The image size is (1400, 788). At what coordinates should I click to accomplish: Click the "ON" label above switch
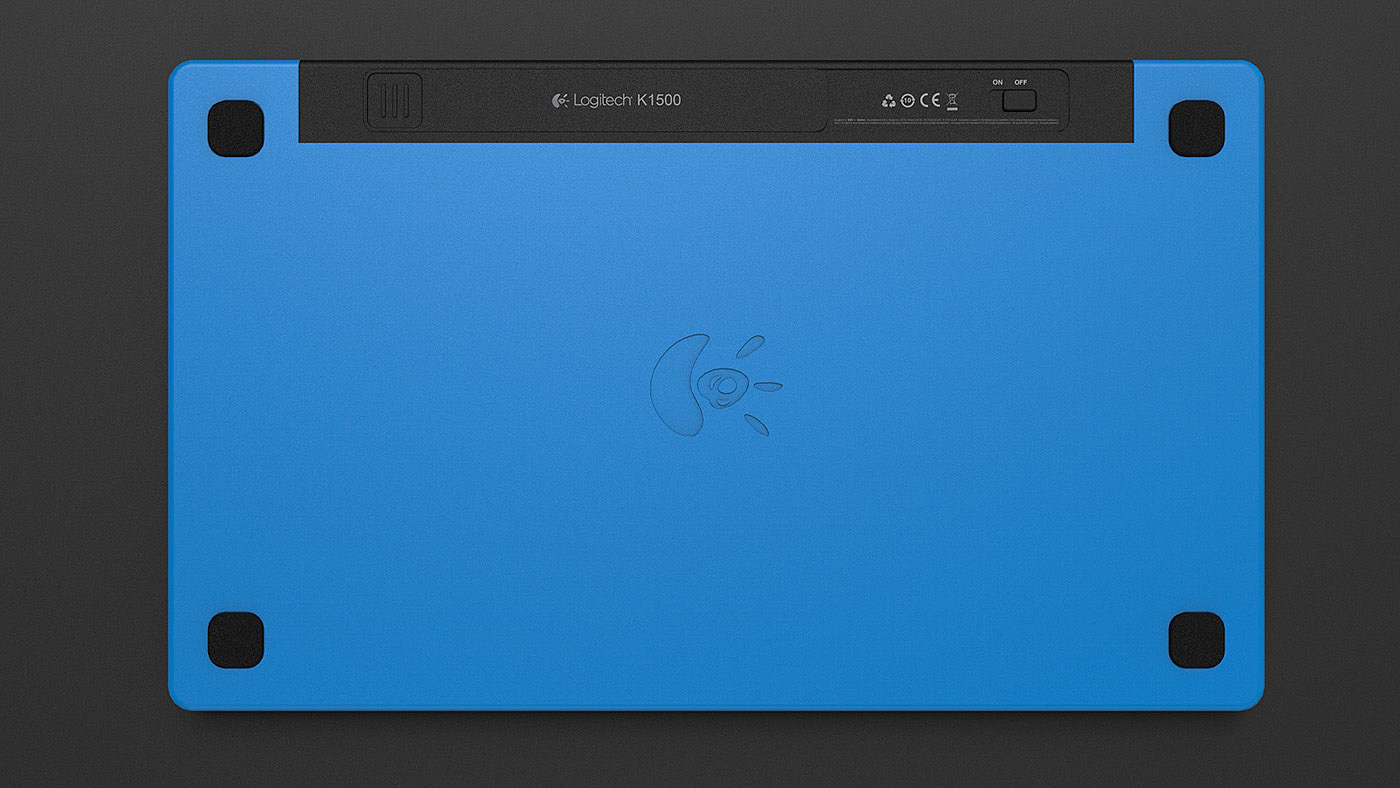click(x=998, y=82)
